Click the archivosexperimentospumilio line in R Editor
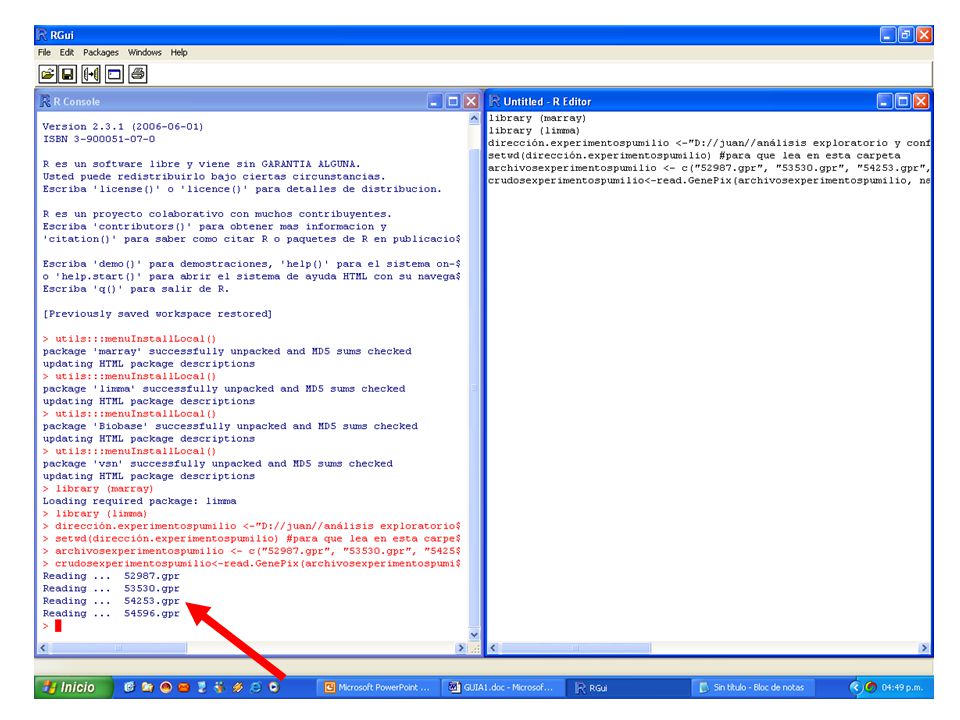The height and width of the screenshot is (720, 960). 709,168
